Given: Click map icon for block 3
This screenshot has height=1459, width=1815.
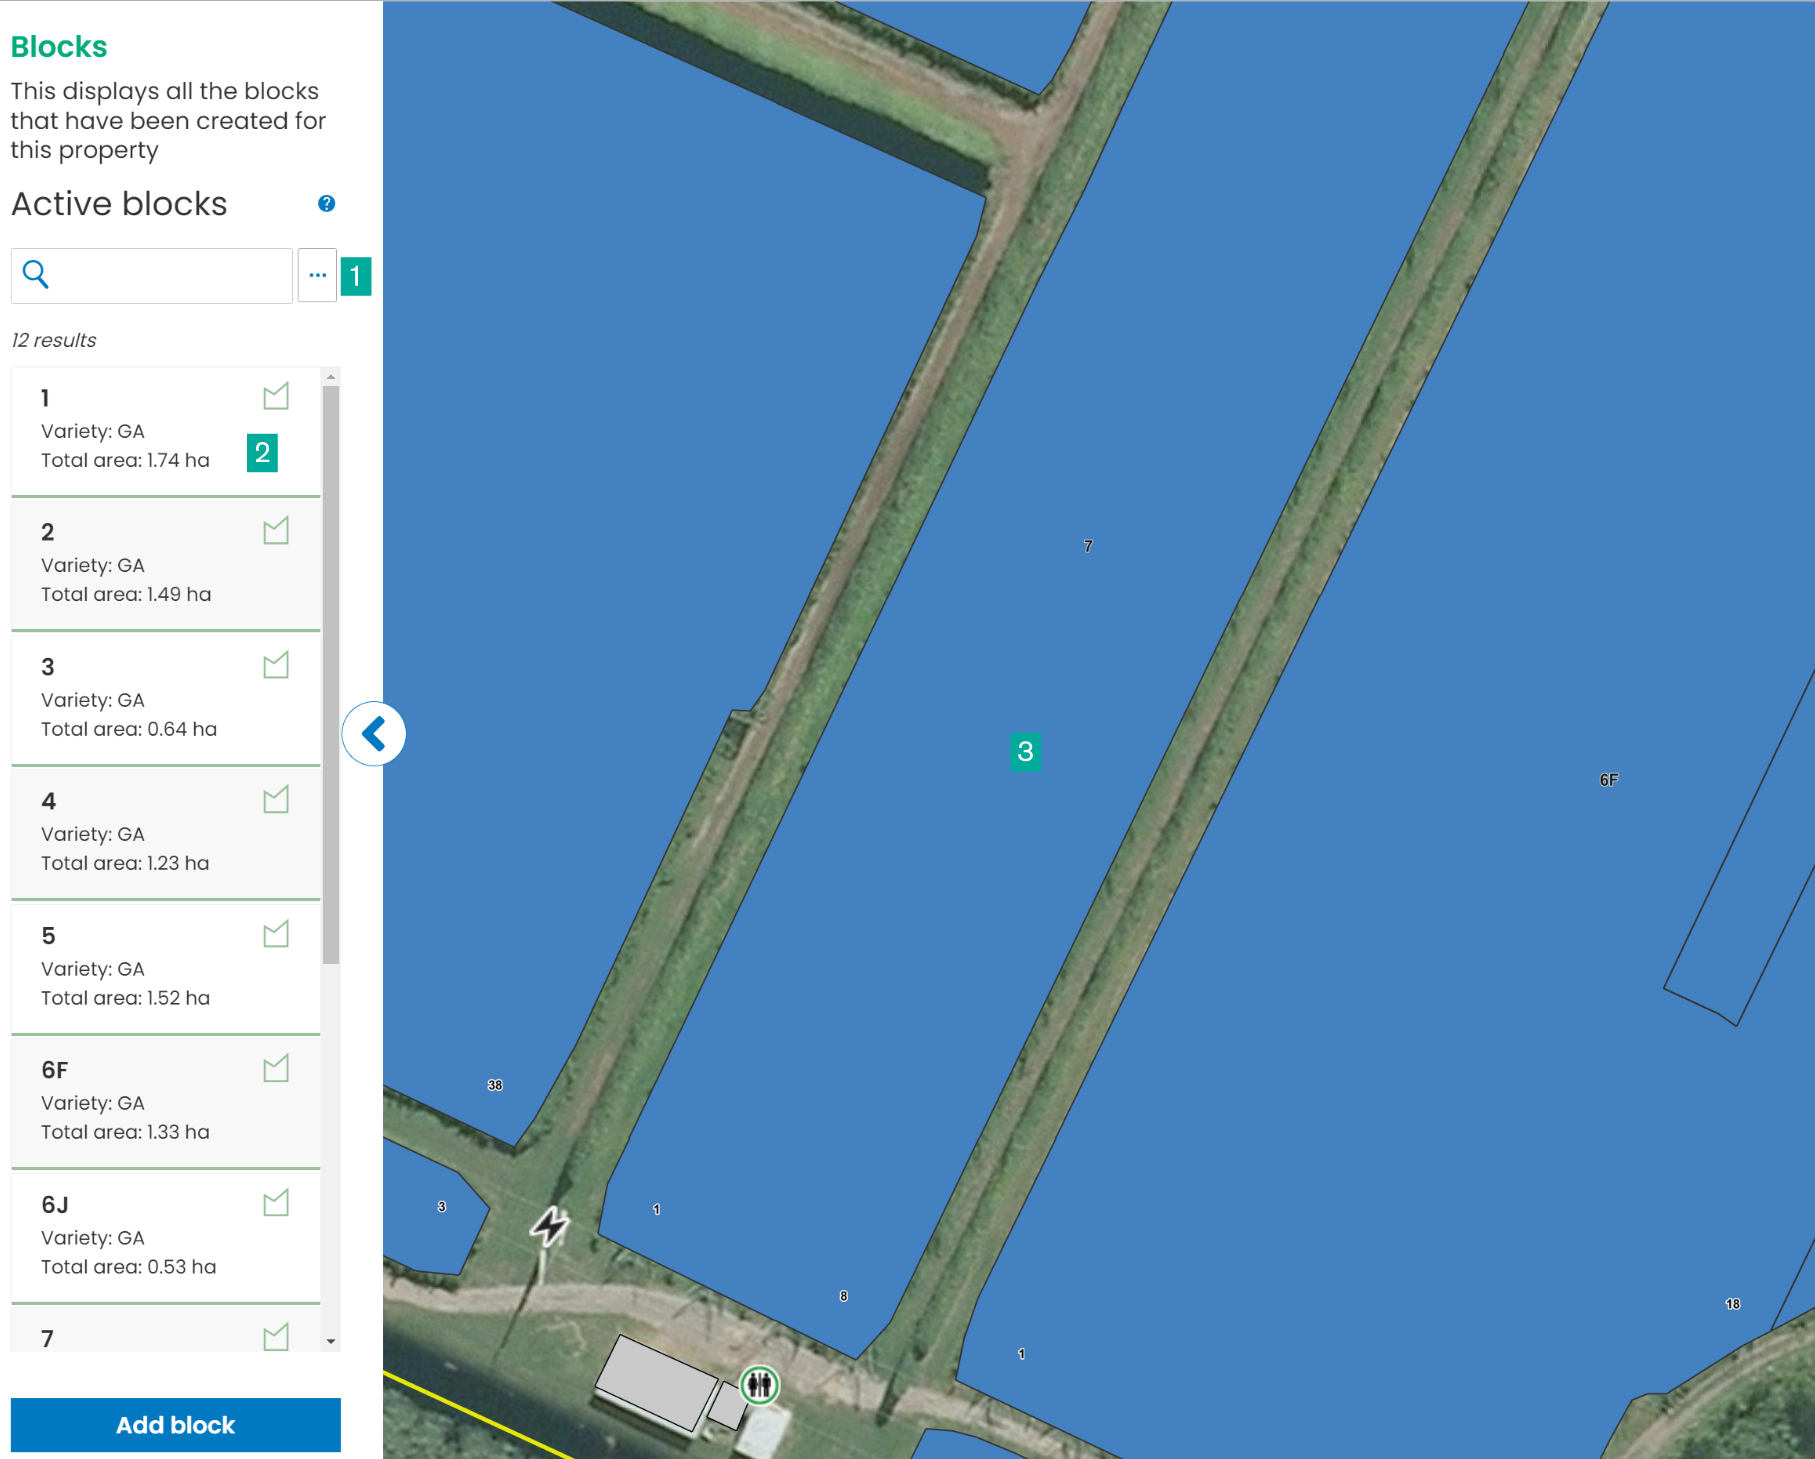Looking at the screenshot, I should (x=276, y=666).
